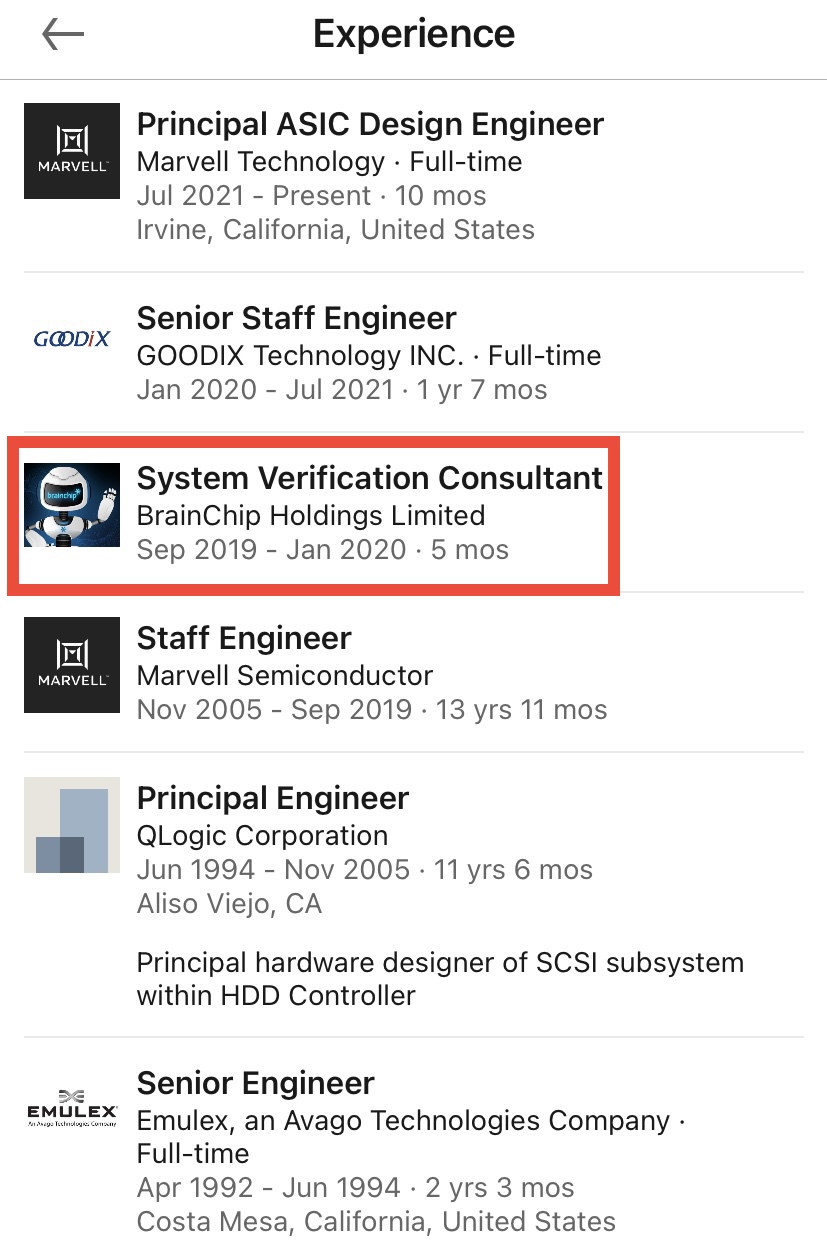Screen dimensions: 827x1259
Task: Open the Marvell Semiconductor logo
Action: 72,665
